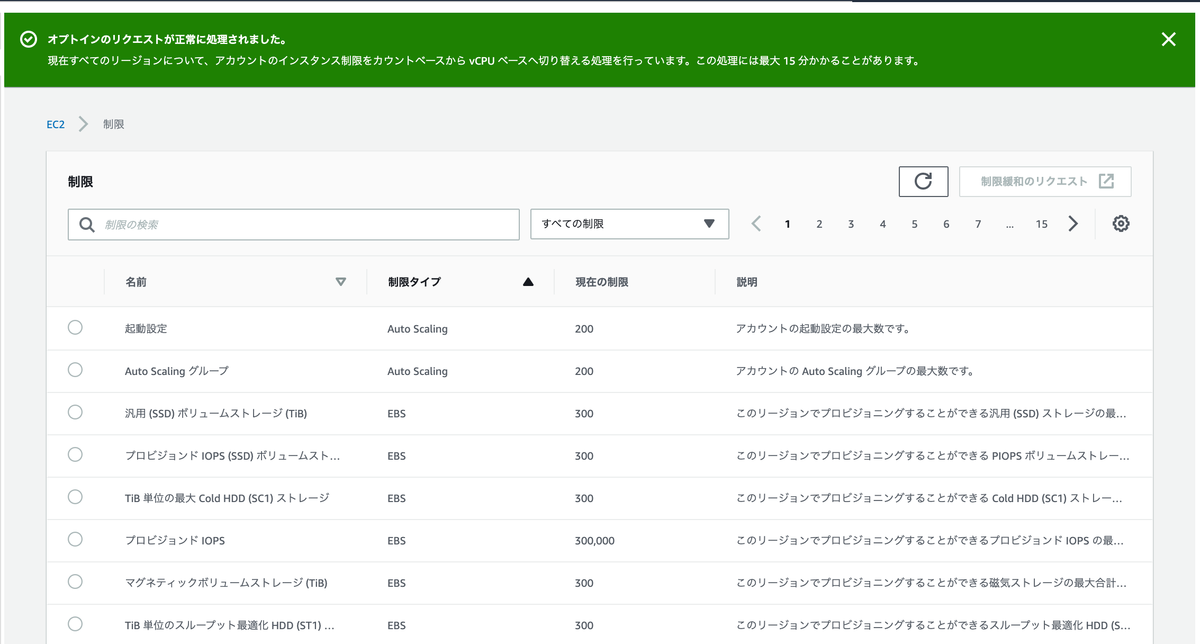Go to page 6
The image size is (1200, 644).
(x=946, y=224)
